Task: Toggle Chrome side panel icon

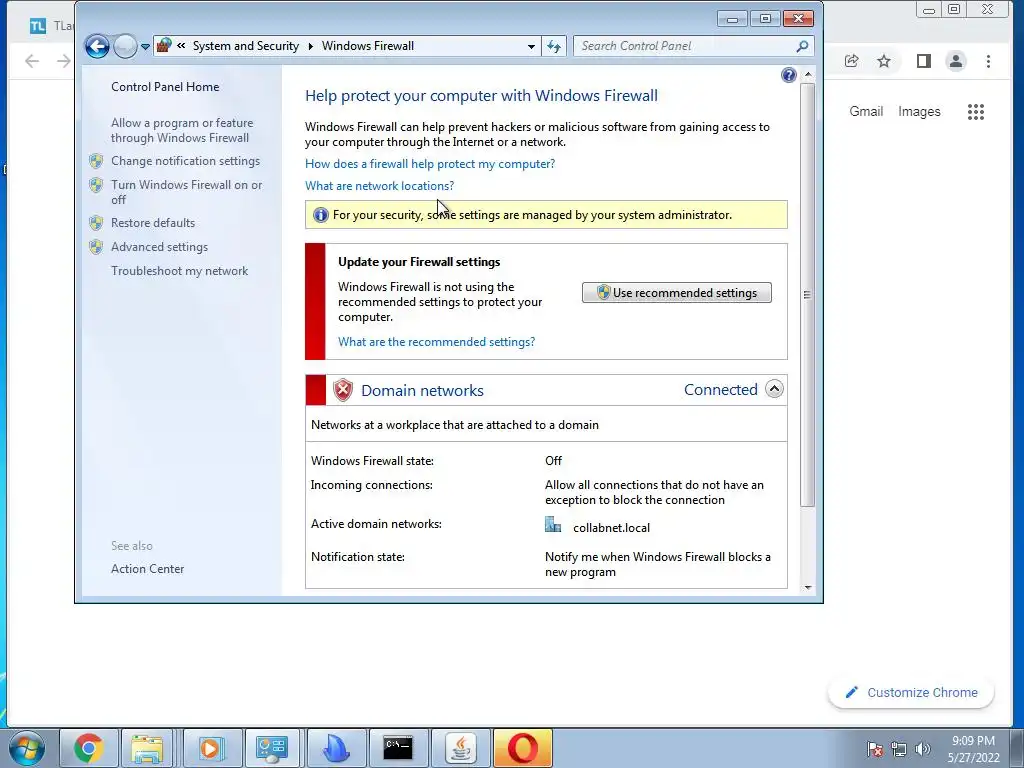Action: (923, 61)
